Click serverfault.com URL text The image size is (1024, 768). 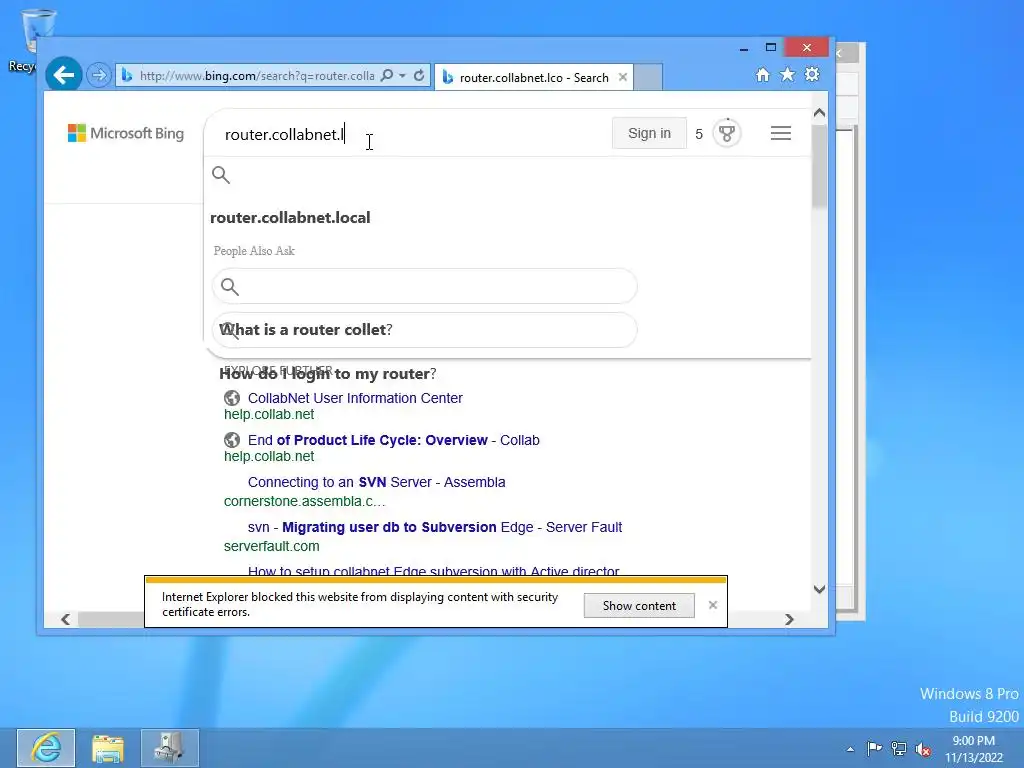click(x=272, y=546)
